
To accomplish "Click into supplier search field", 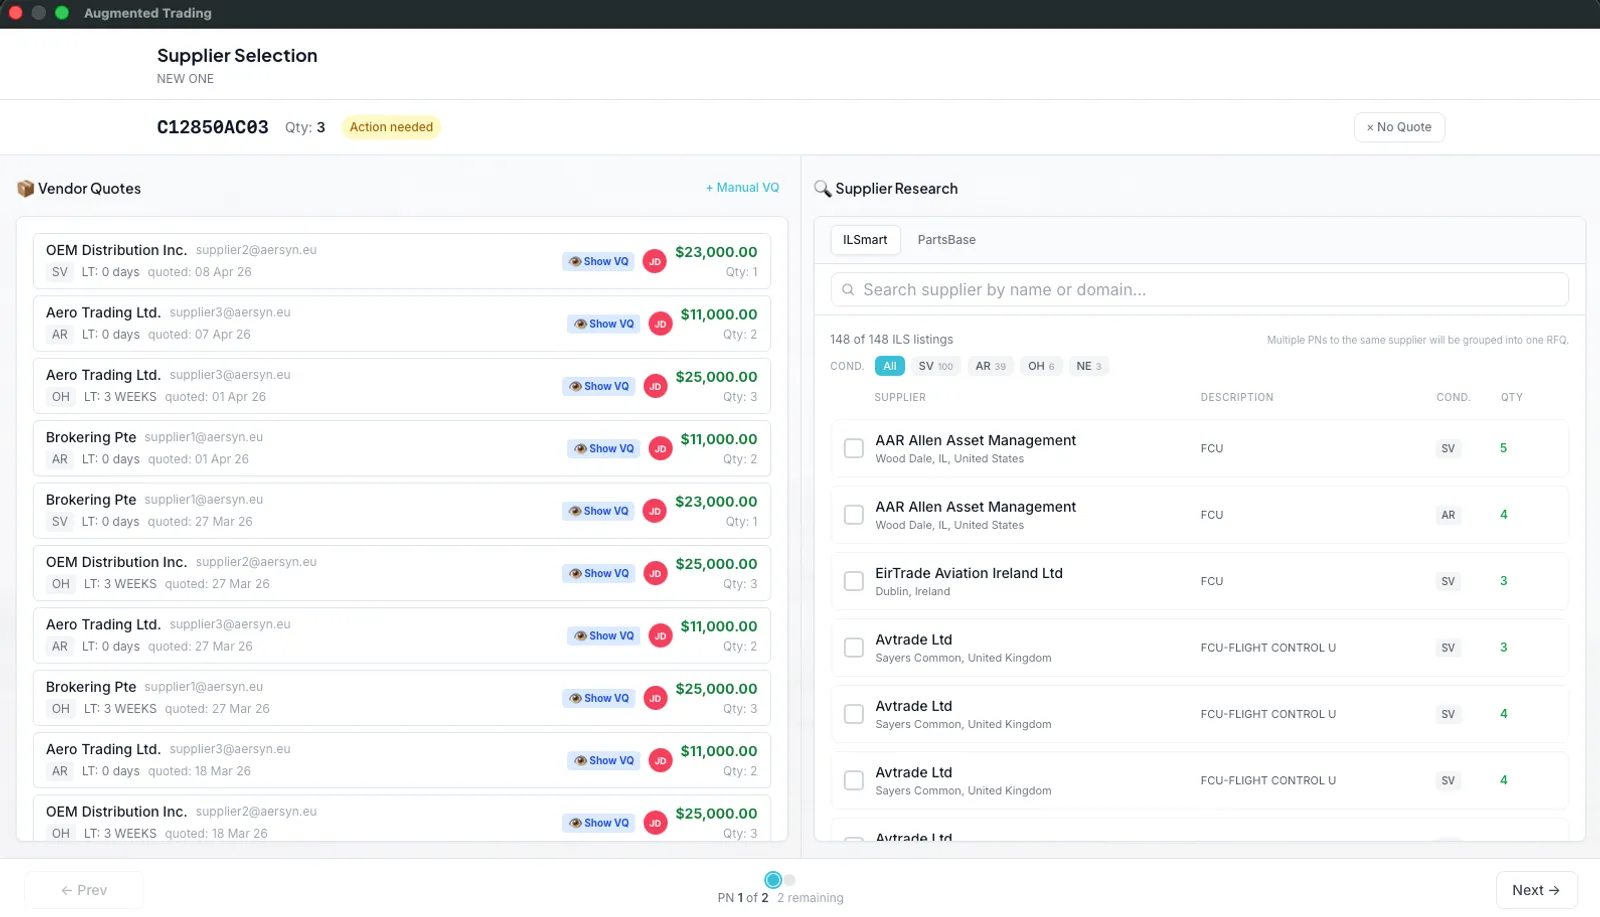I will click(x=1199, y=290).
